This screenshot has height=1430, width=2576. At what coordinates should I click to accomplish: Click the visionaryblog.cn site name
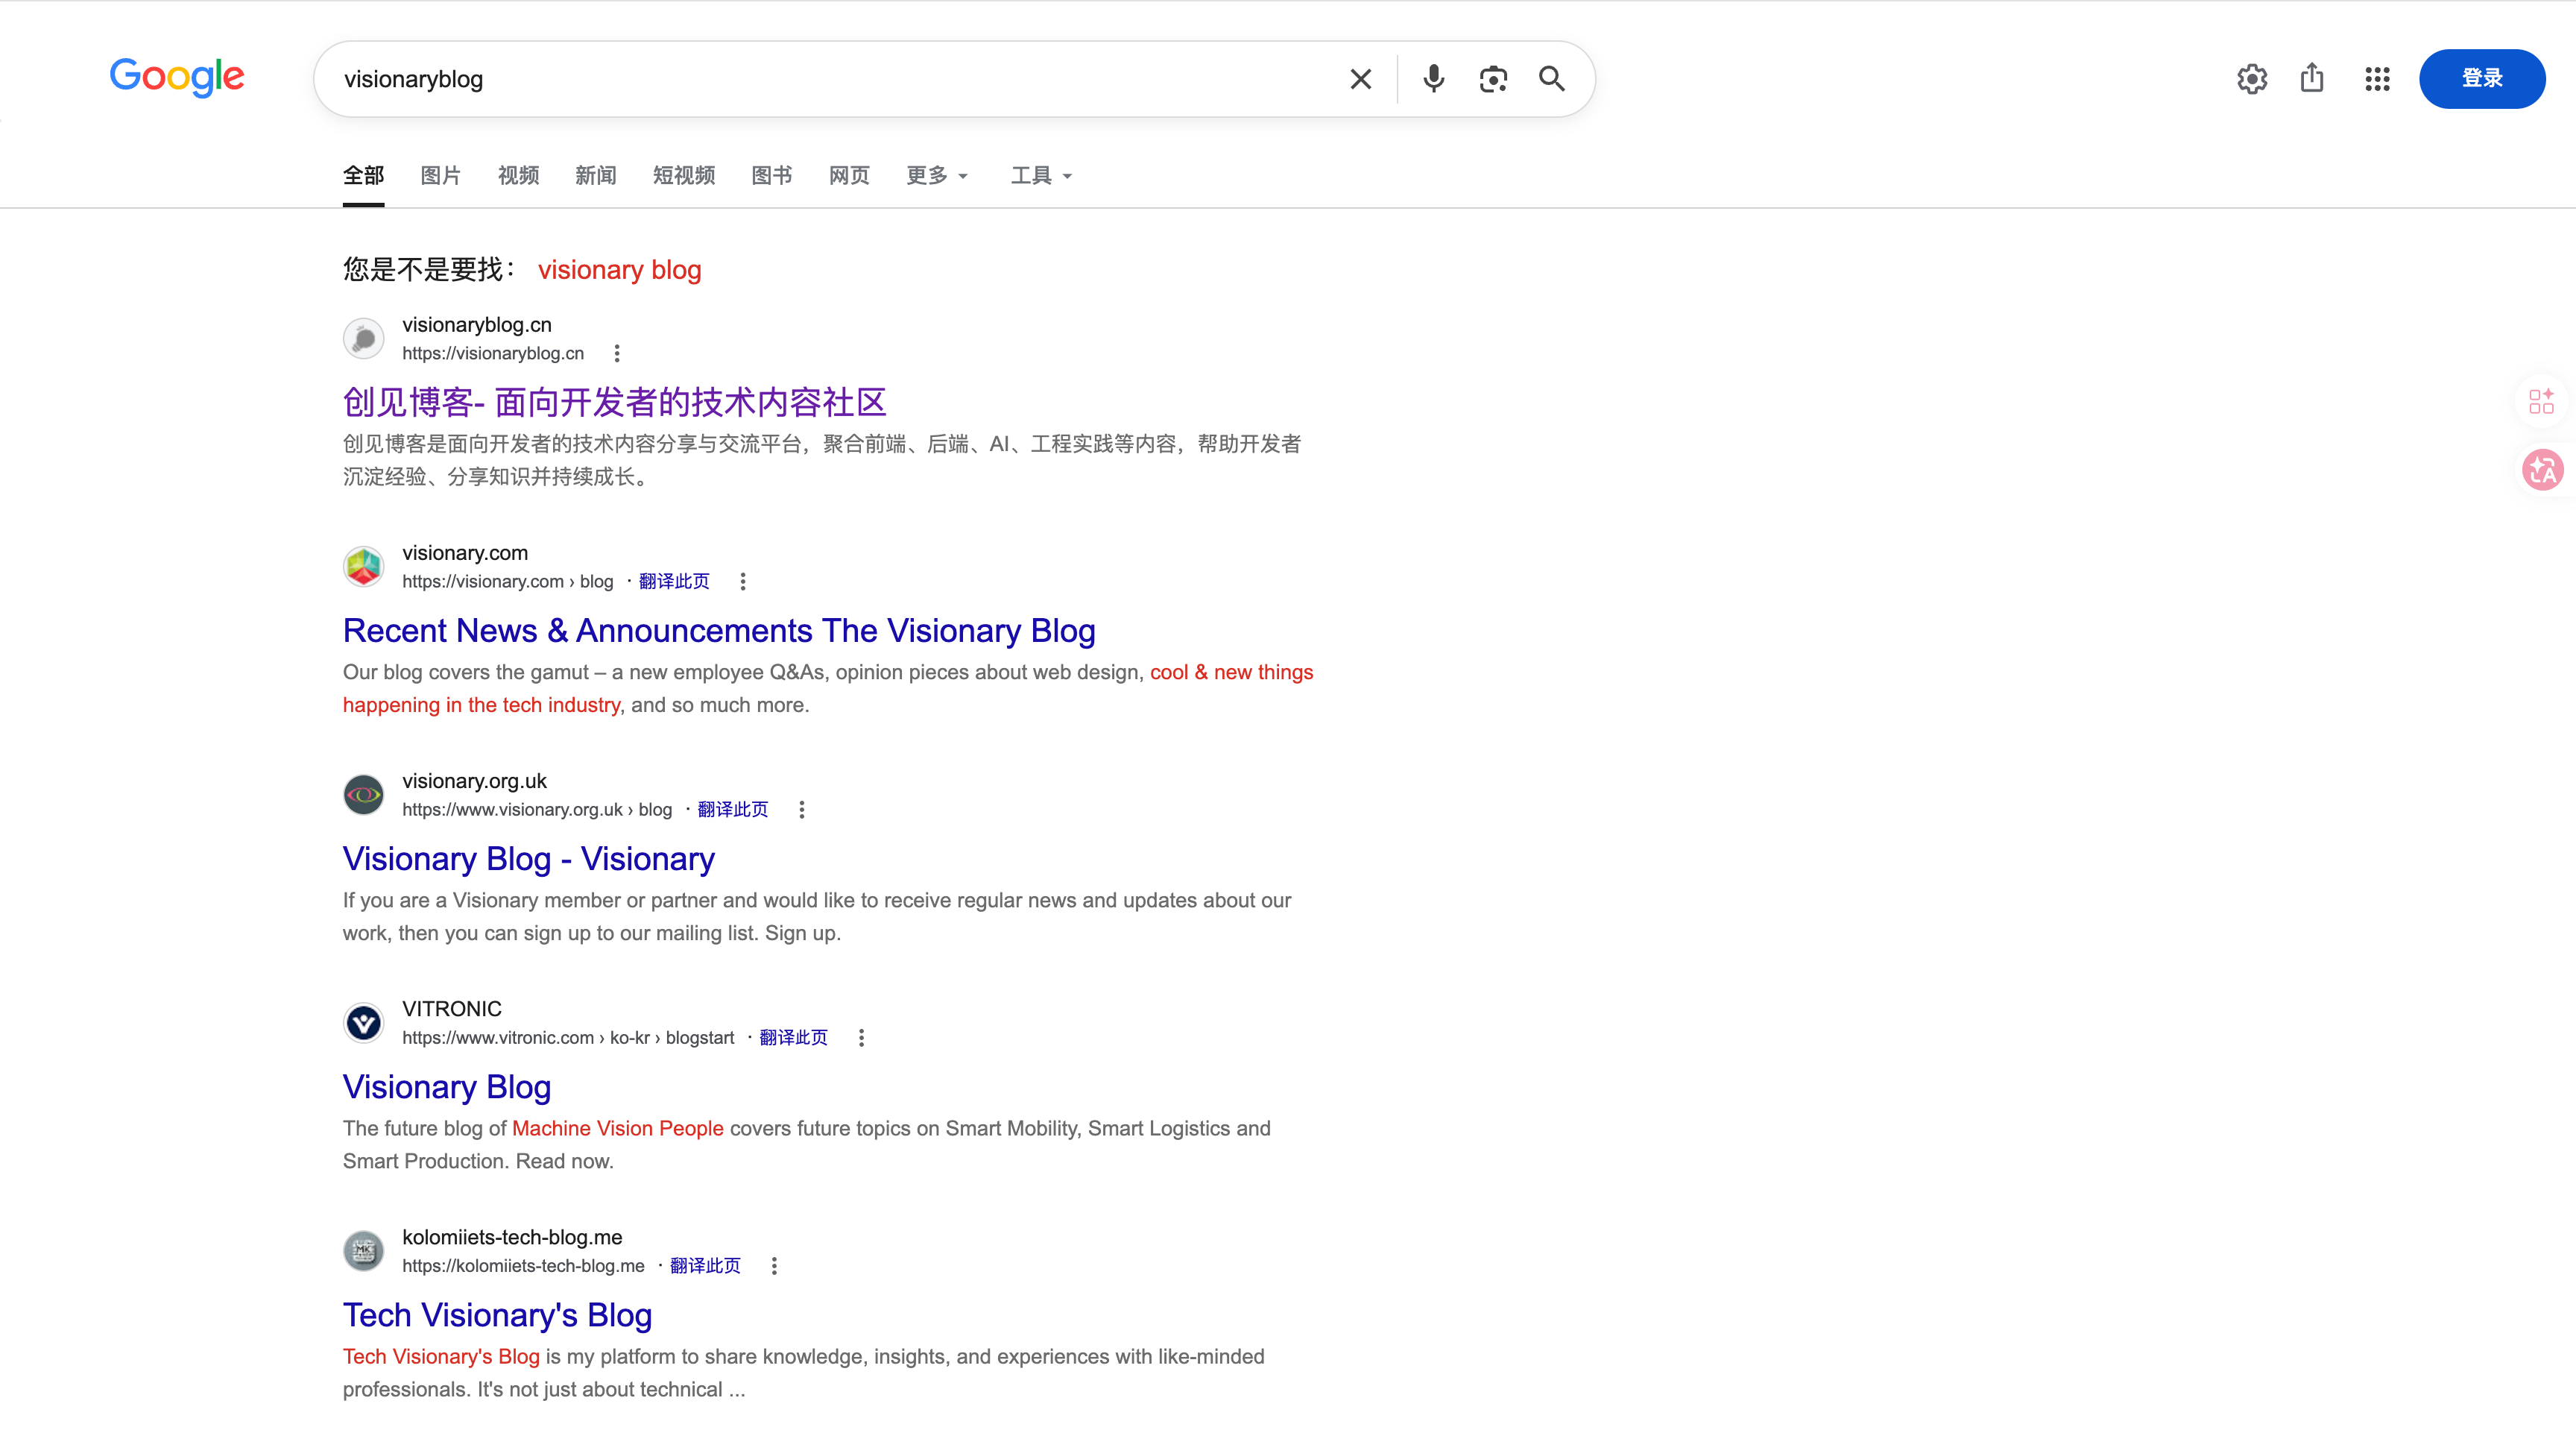(x=477, y=325)
